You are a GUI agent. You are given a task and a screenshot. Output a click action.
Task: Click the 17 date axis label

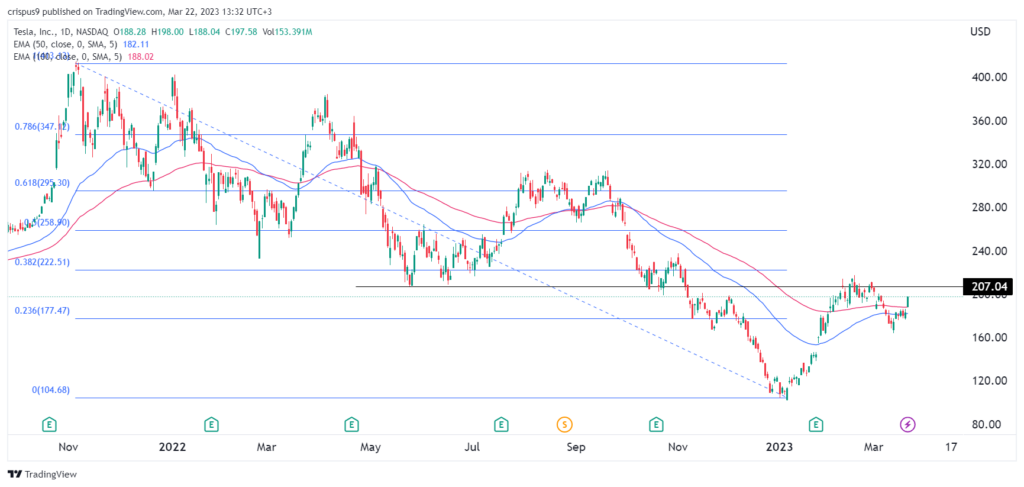click(x=951, y=448)
